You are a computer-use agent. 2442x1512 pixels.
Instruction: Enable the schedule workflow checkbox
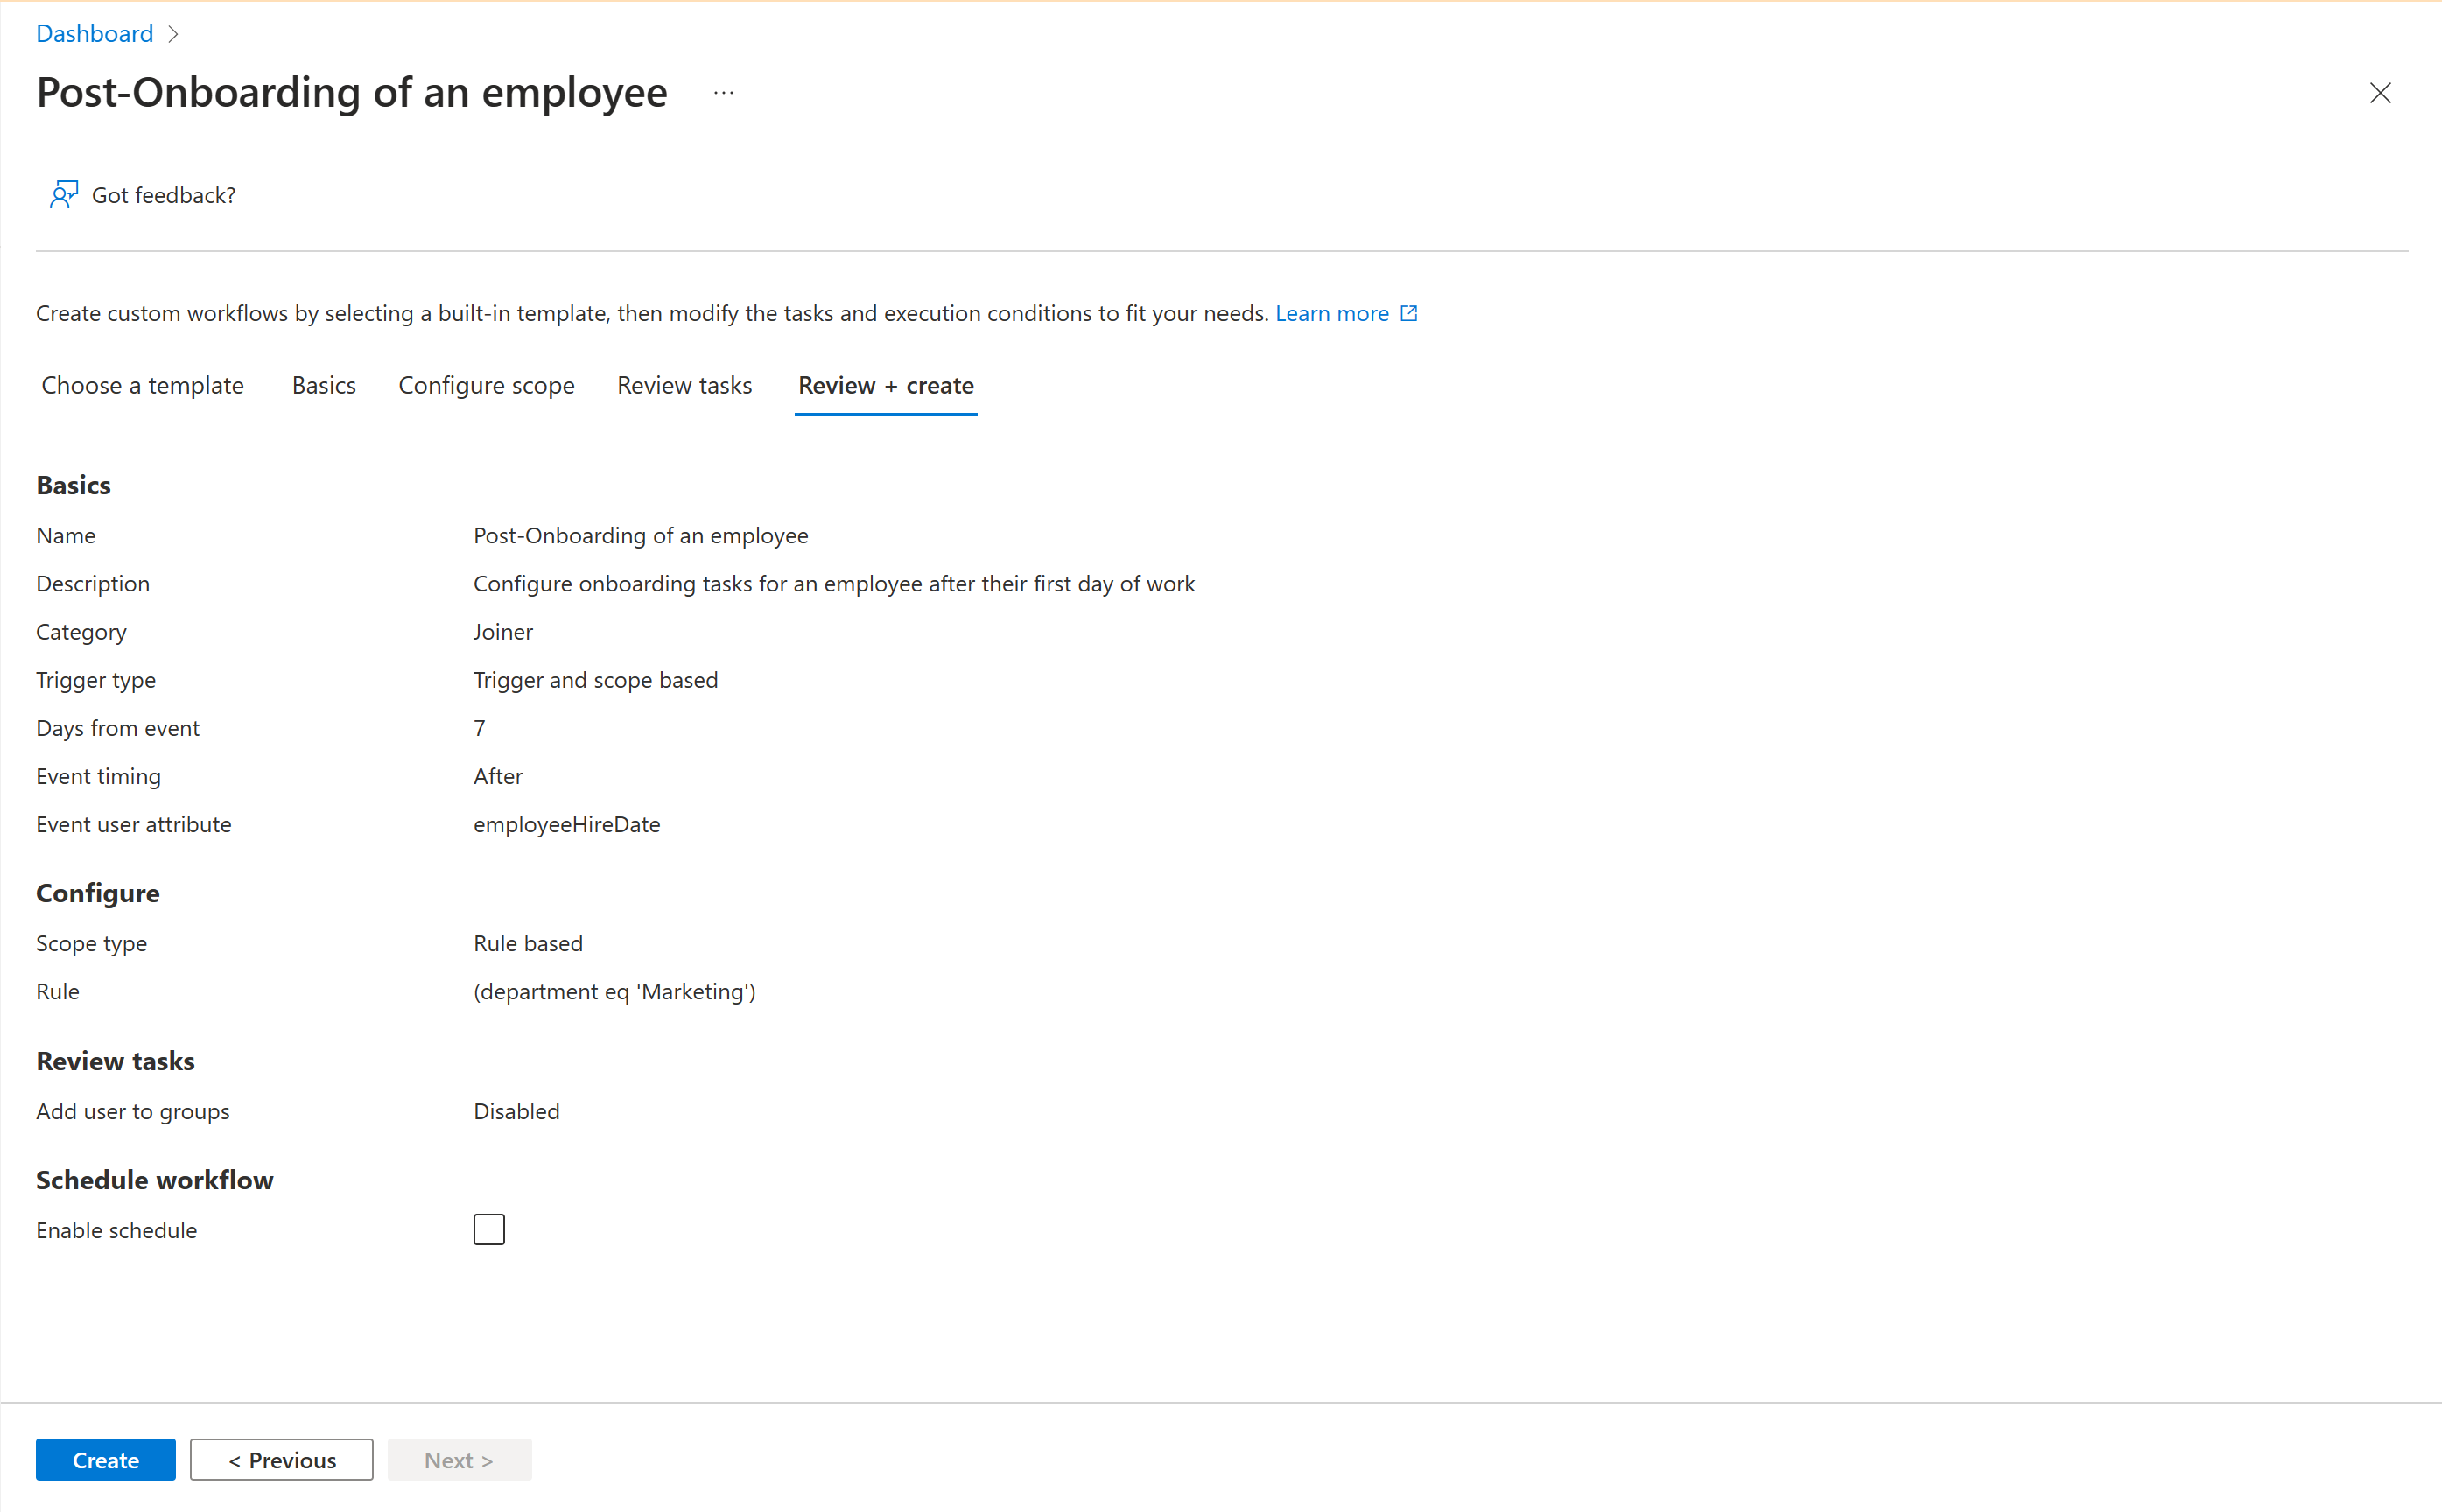pos(488,1229)
